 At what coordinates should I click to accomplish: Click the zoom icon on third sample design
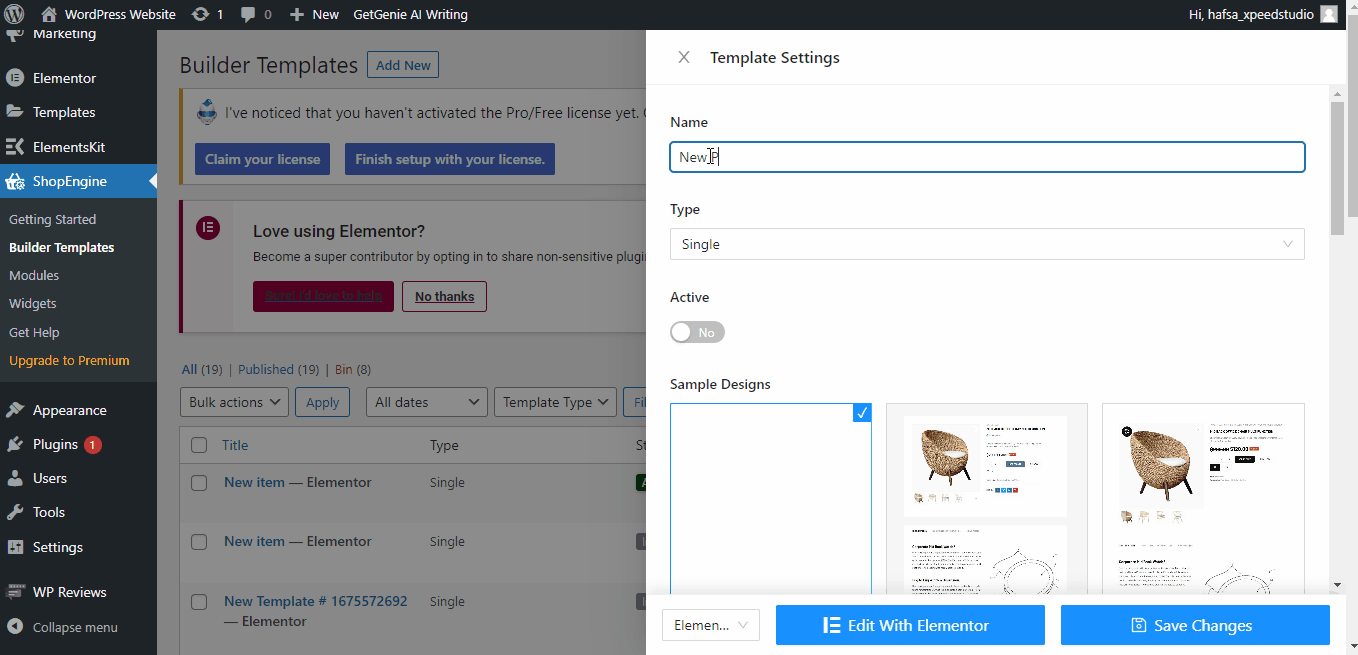[x=1127, y=431]
